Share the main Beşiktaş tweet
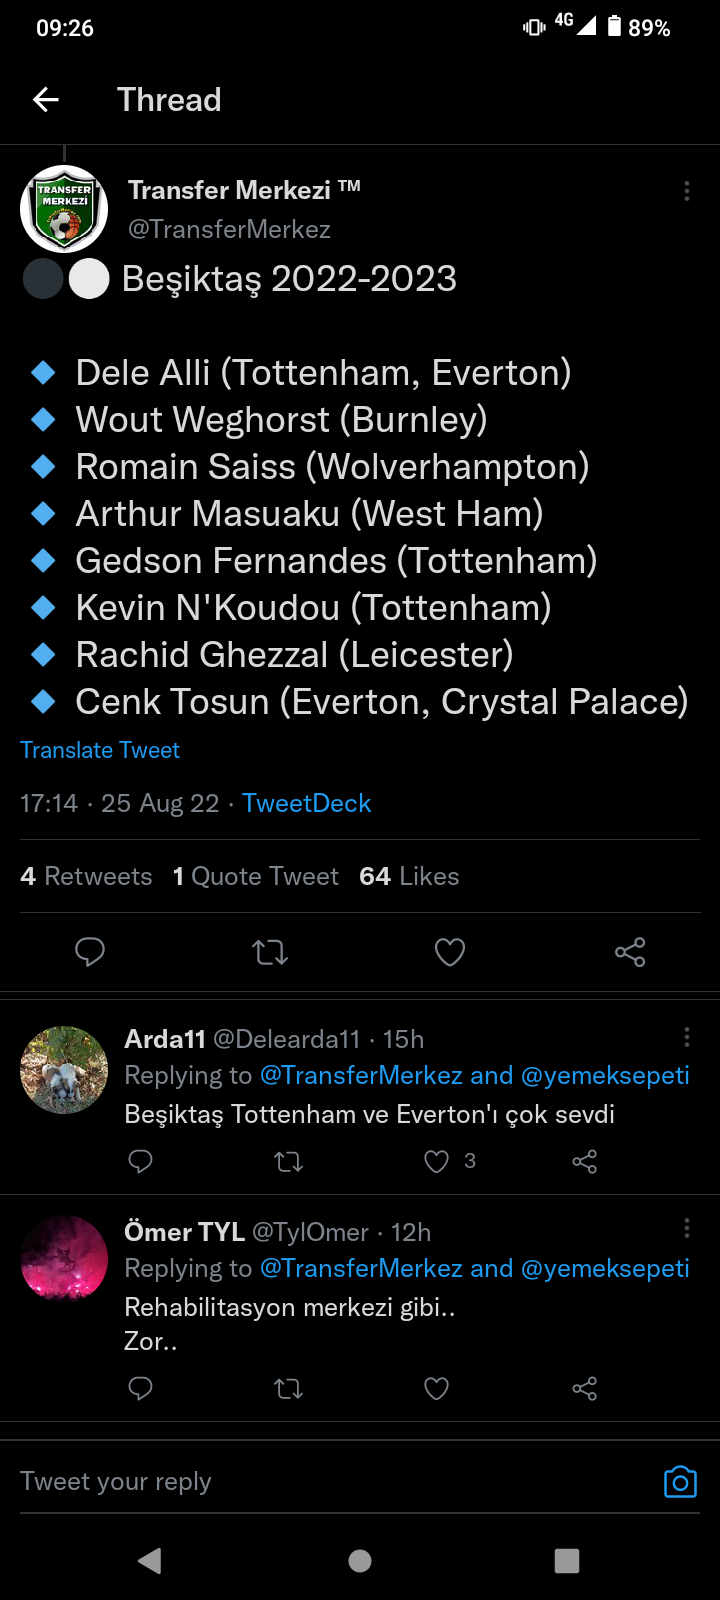The image size is (720, 1600). [x=630, y=952]
